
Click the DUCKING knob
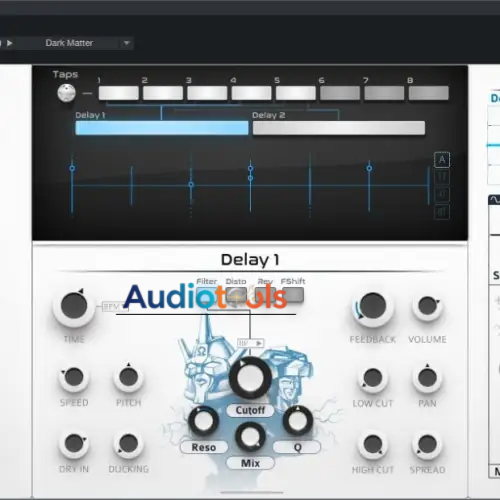tap(129, 444)
